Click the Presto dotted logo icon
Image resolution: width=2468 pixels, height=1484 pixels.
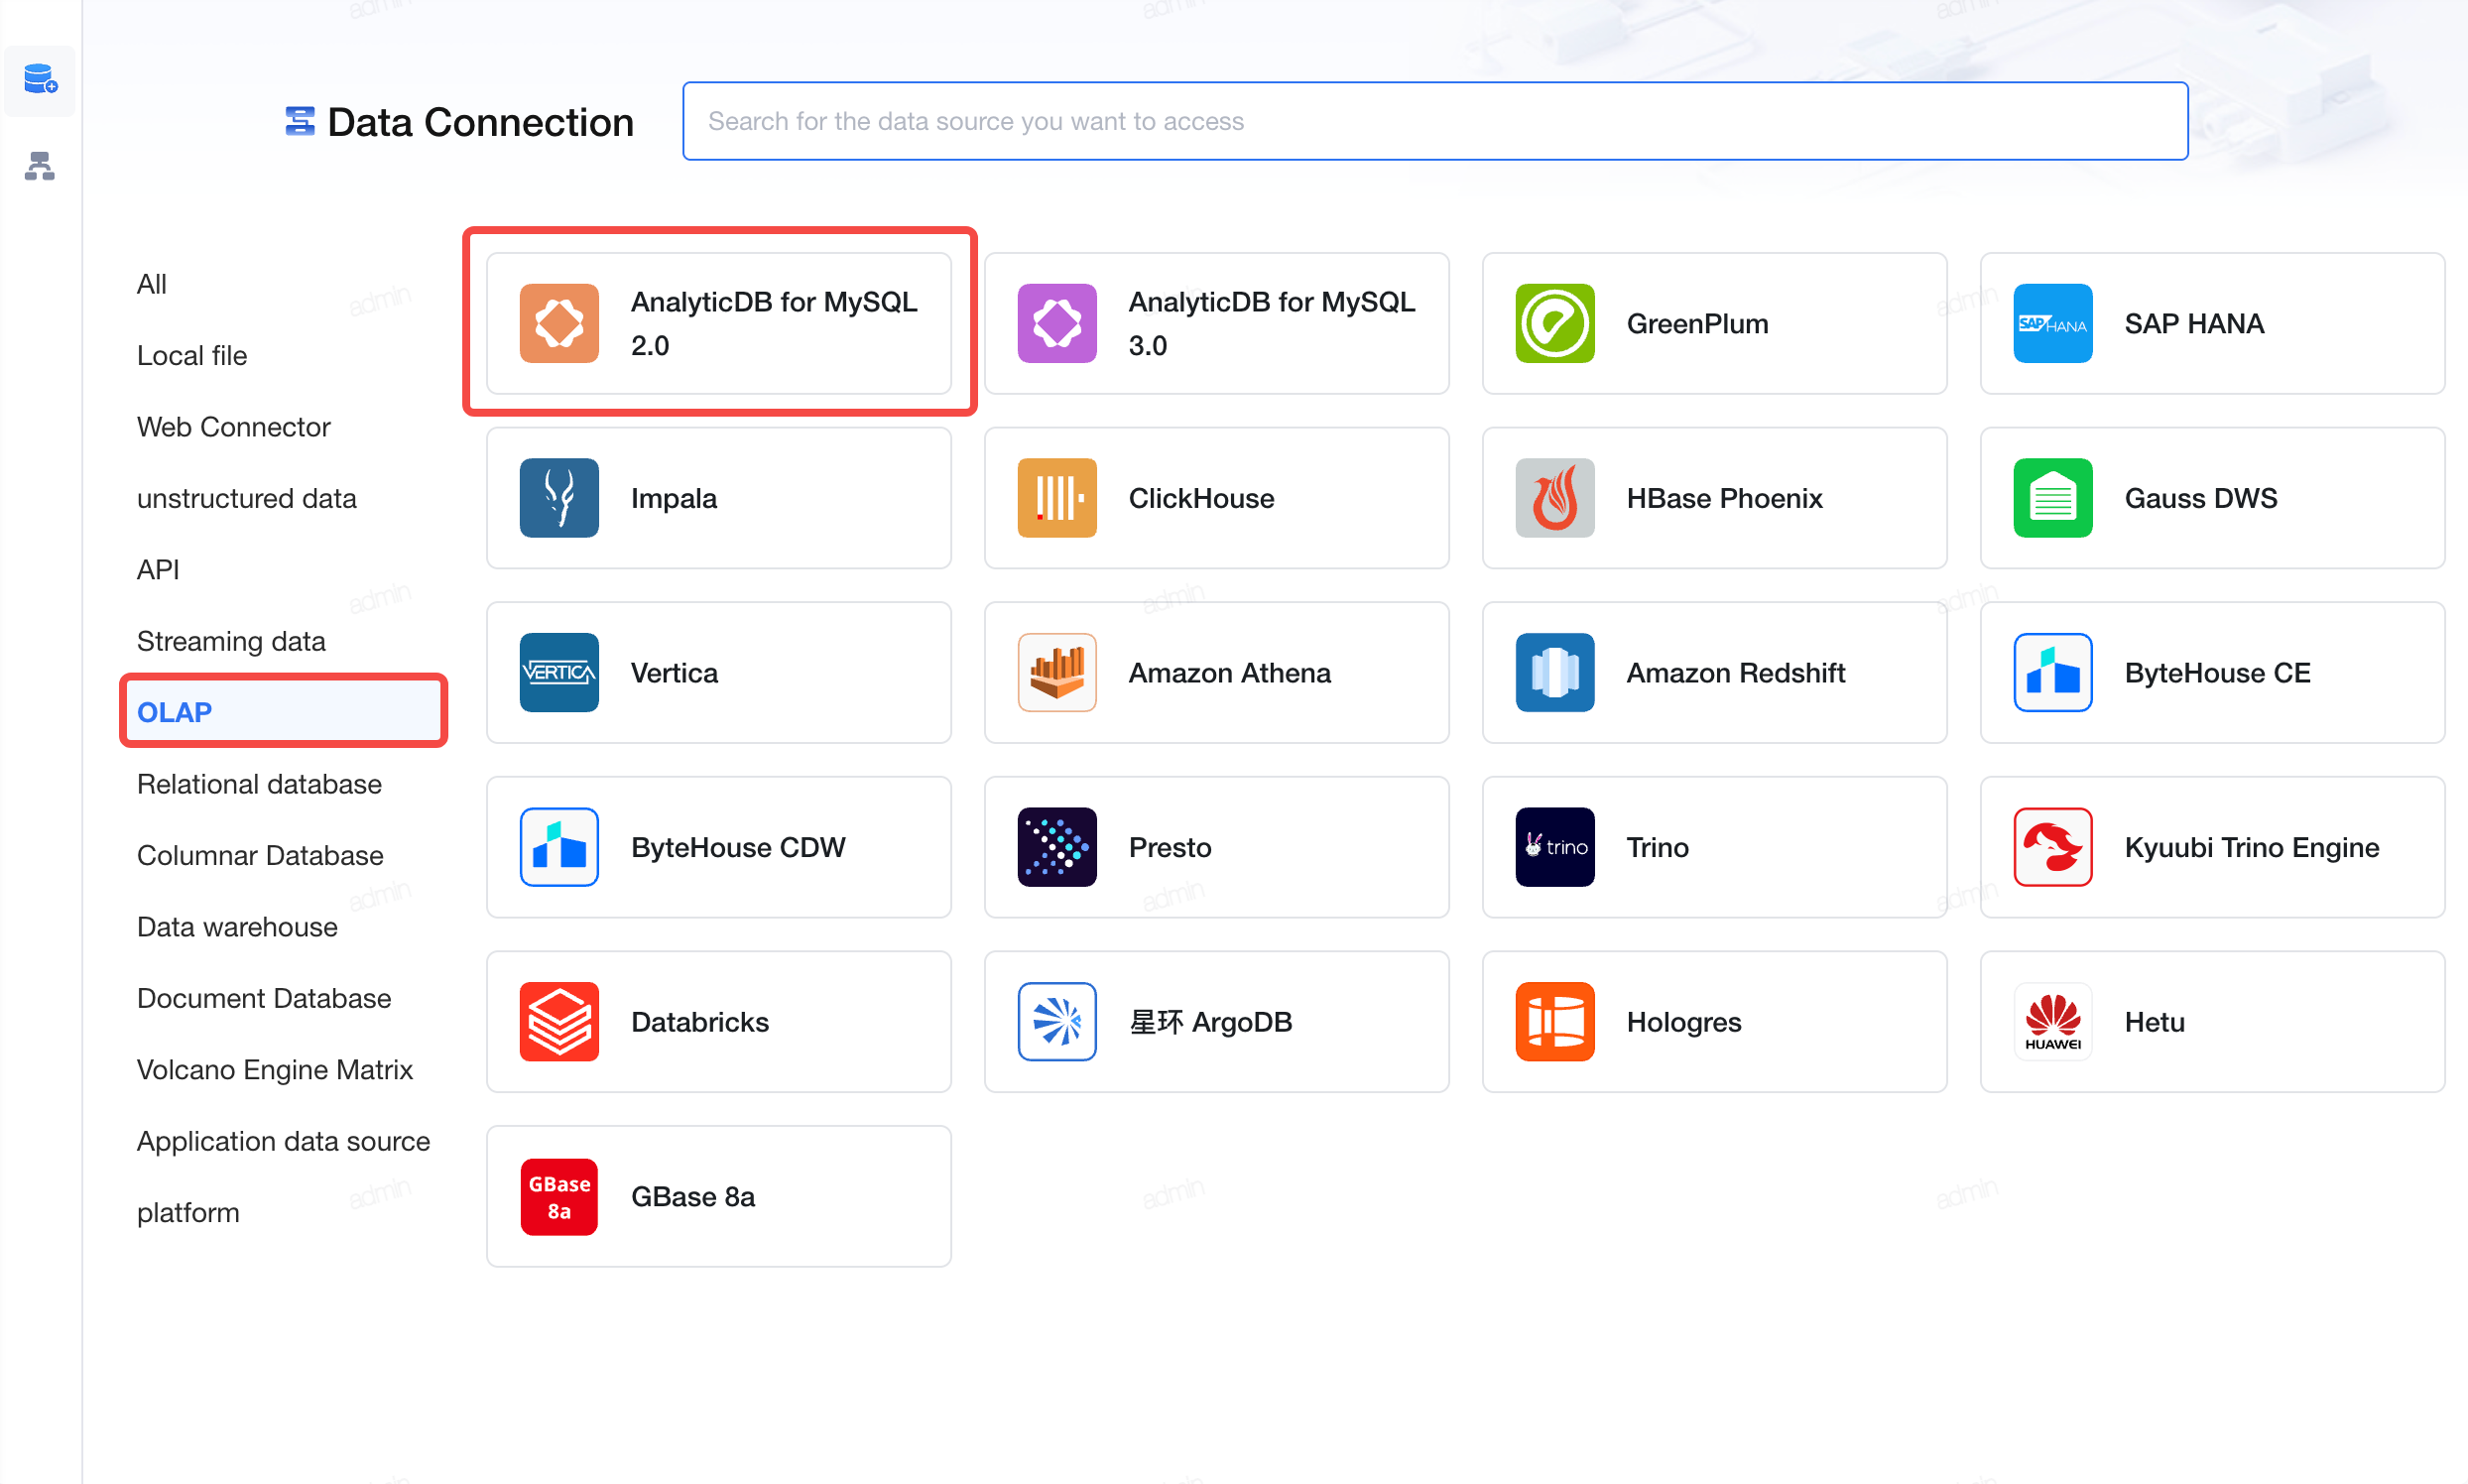click(x=1057, y=847)
